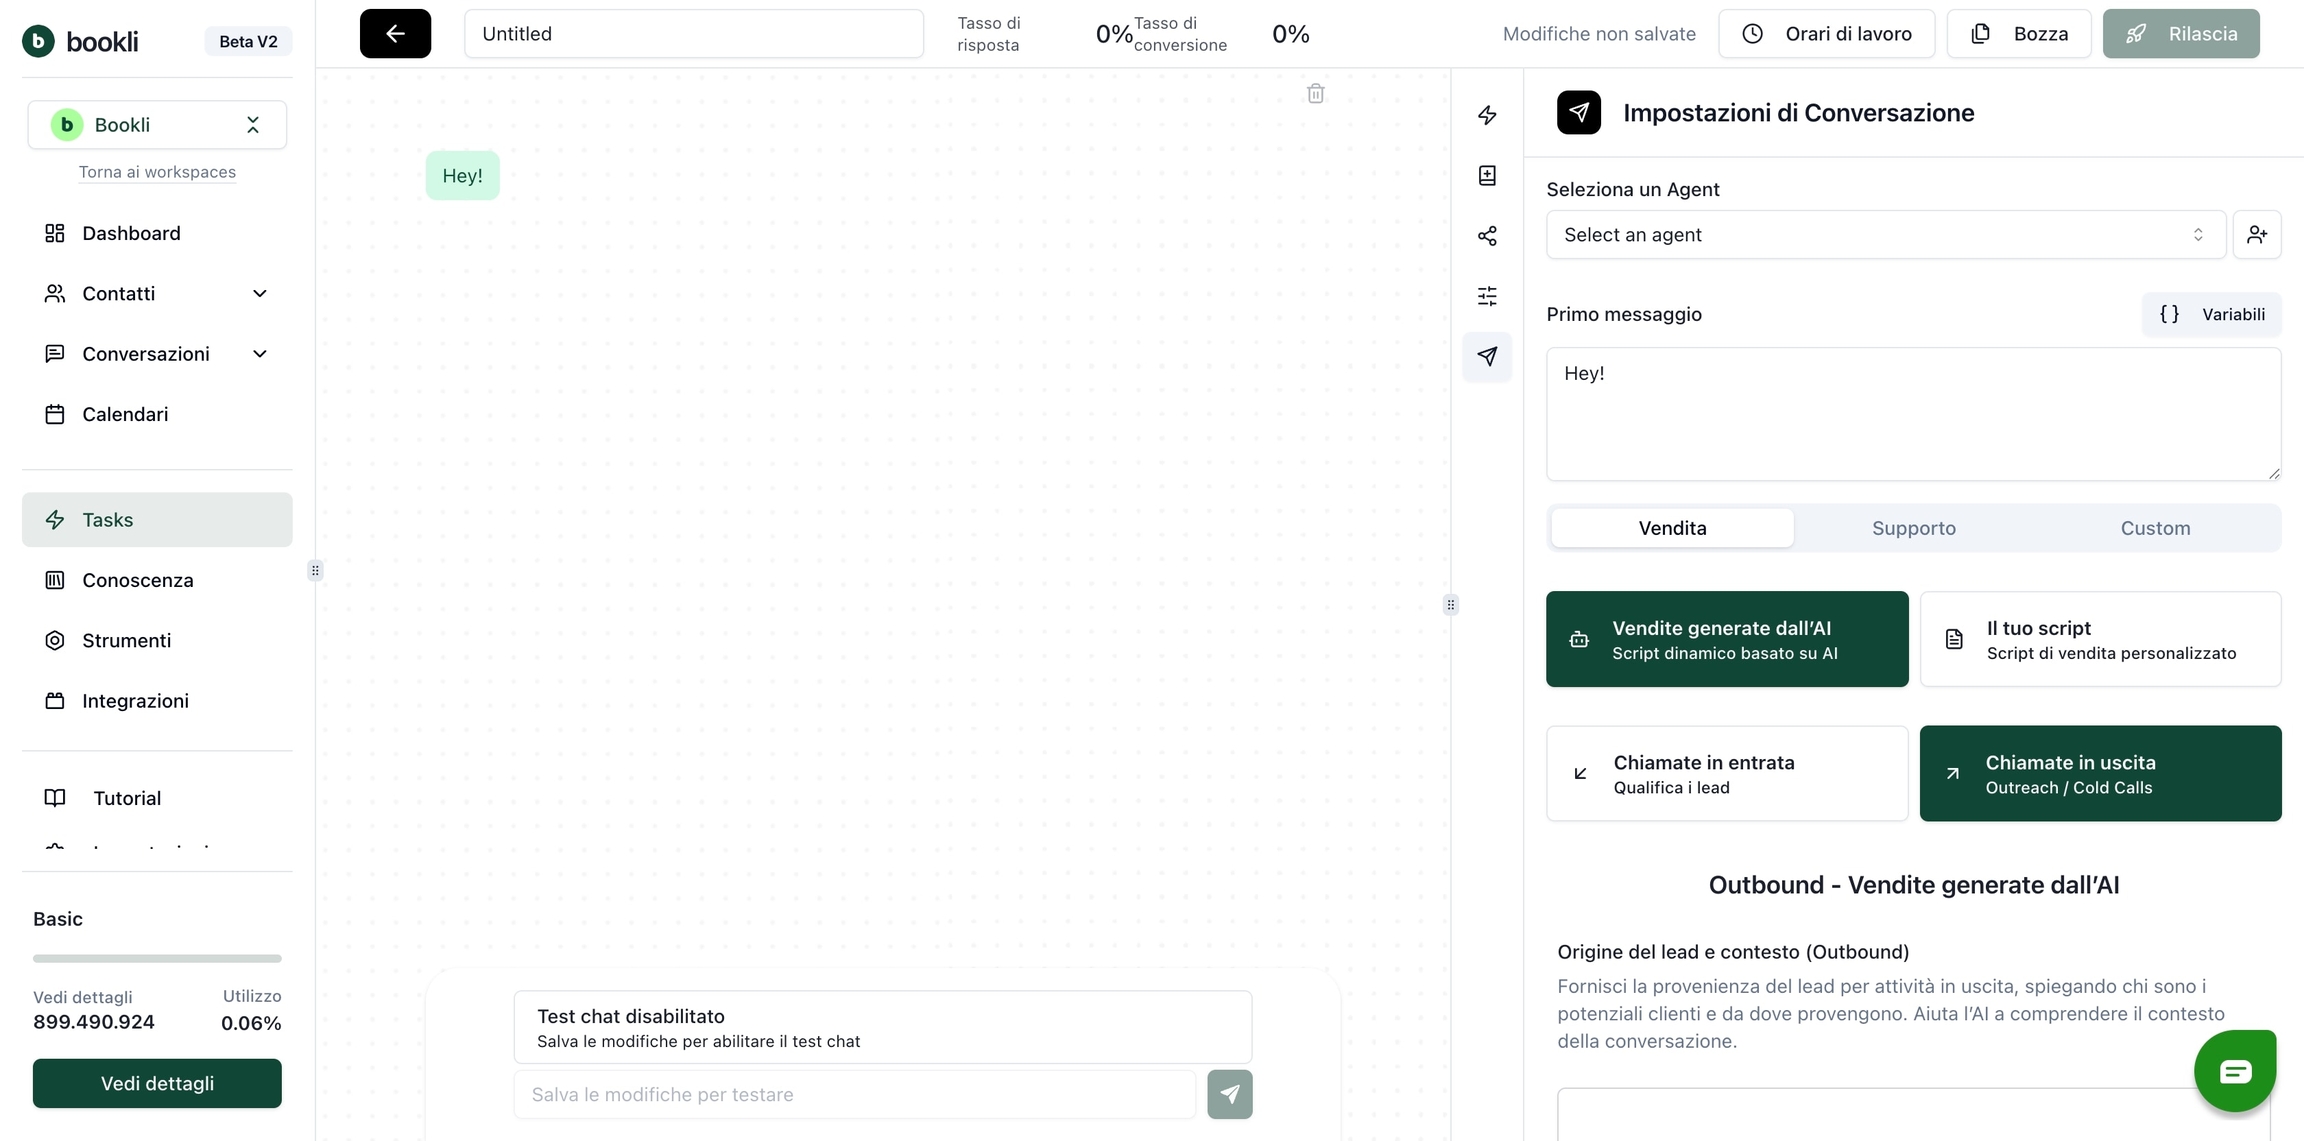The height and width of the screenshot is (1141, 2304).
Task: Choose Chiamate in entrata option
Action: [x=1726, y=773]
